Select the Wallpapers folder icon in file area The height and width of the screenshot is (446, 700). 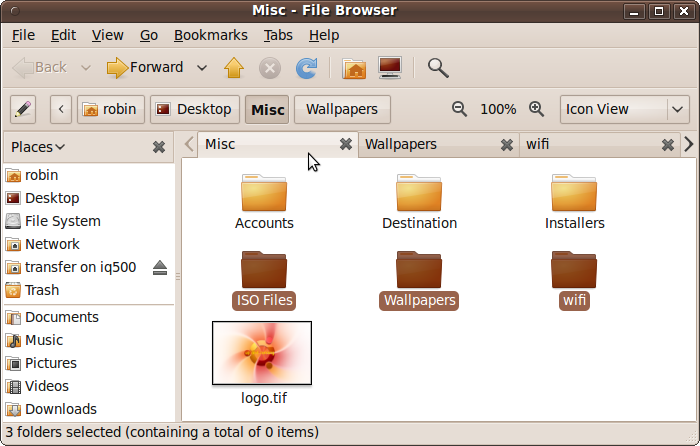pos(419,270)
